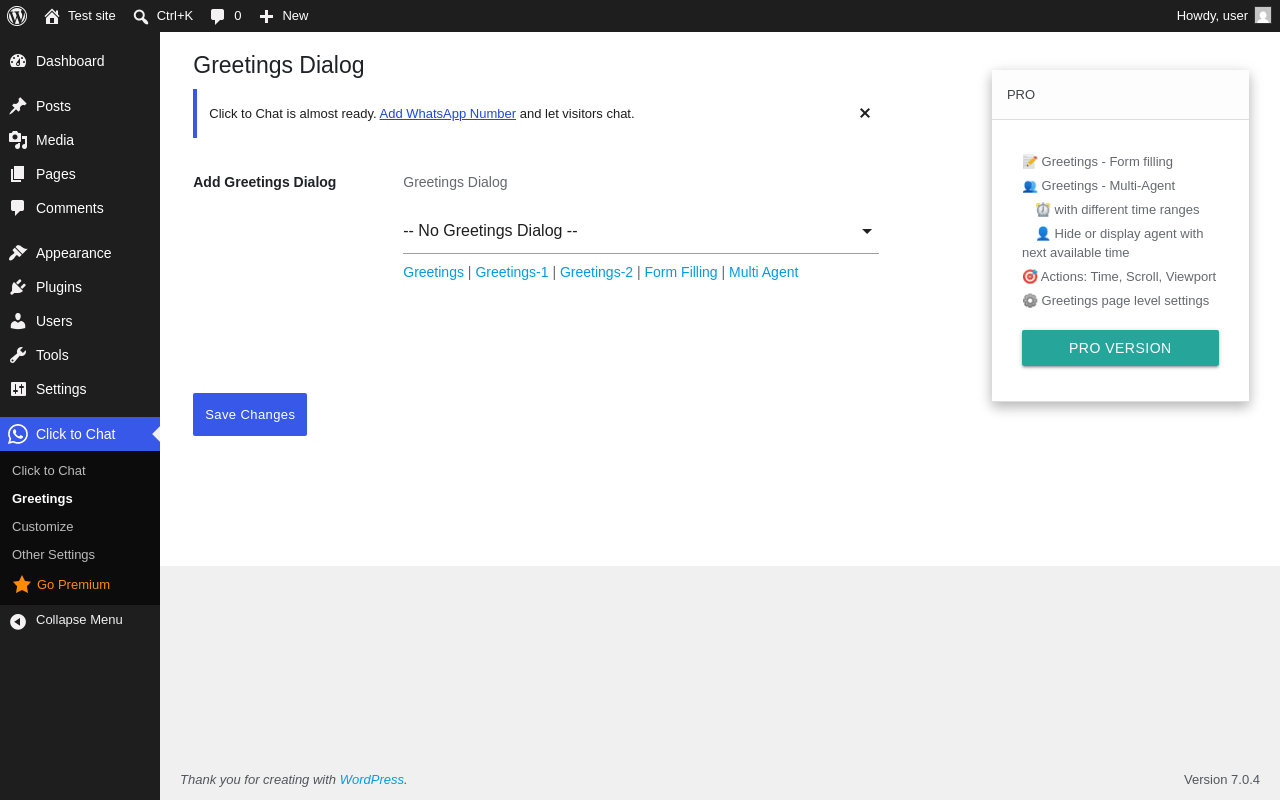1280x800 pixels.
Task: Click the plus icon beside New
Action: pyautogui.click(x=266, y=16)
